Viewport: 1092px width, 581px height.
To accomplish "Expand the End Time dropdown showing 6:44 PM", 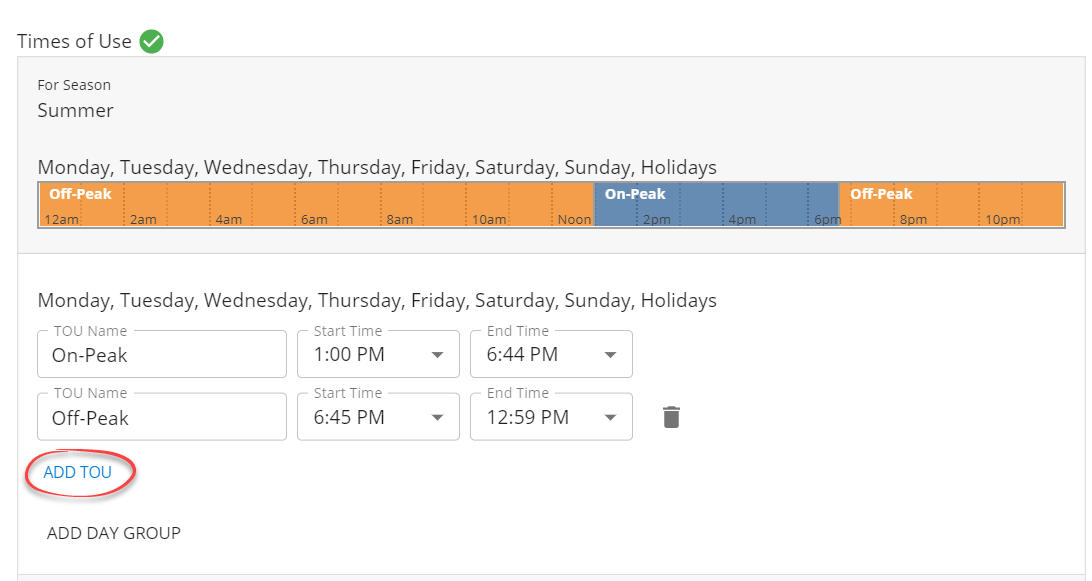I will (x=551, y=354).
